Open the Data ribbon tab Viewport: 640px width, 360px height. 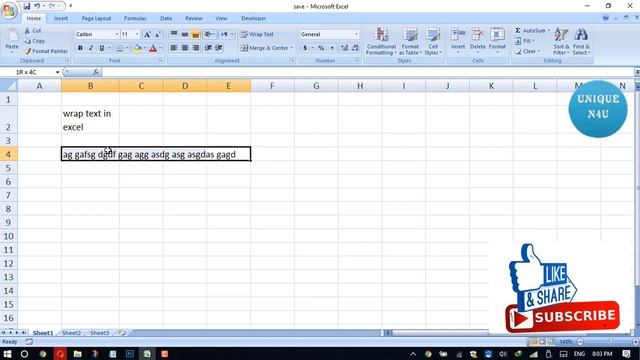166,18
